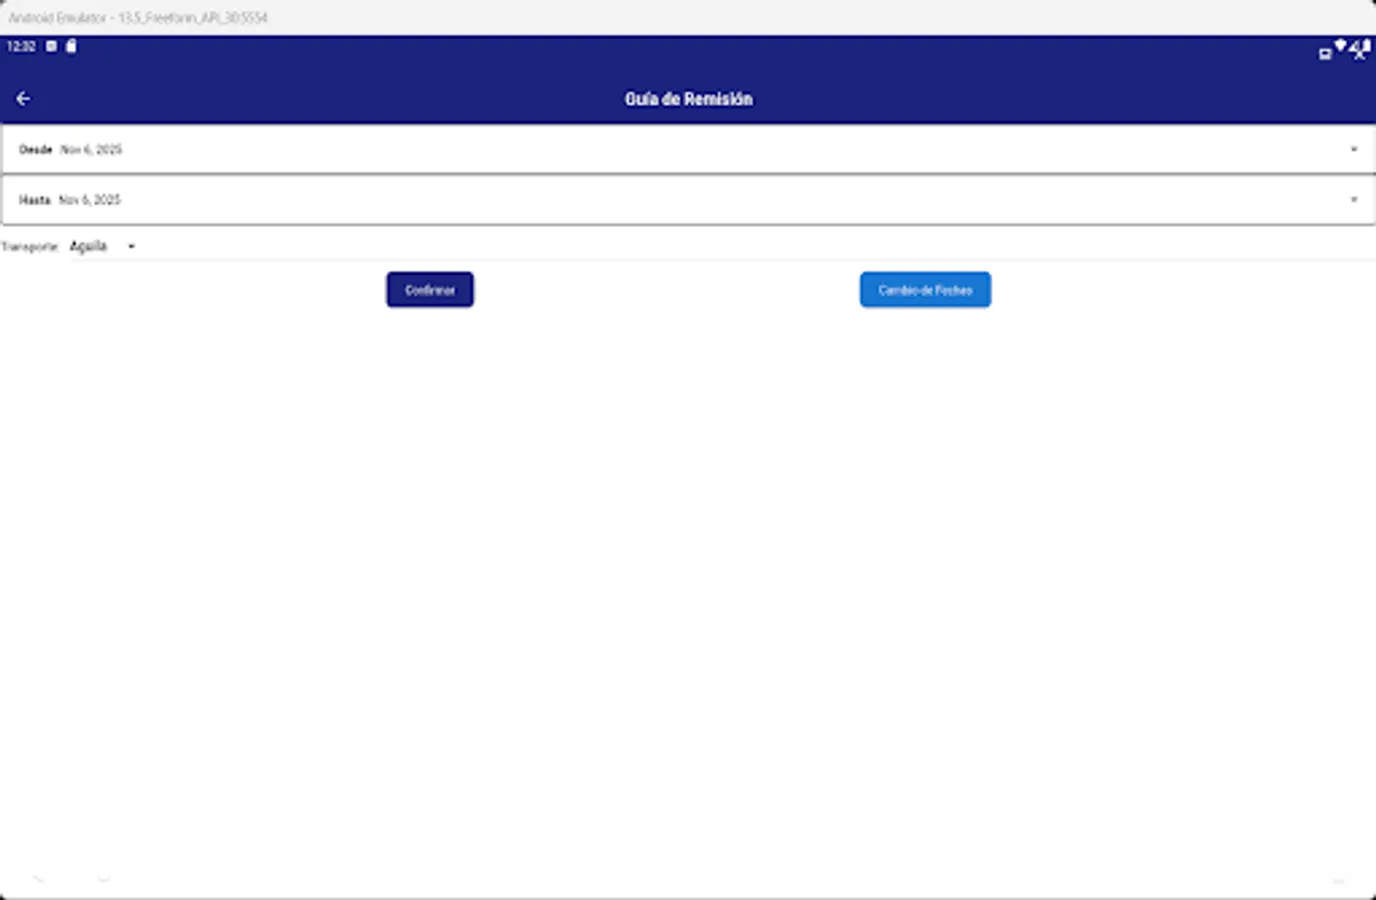This screenshot has height=900, width=1376.
Task: Tap the screenshot icon in the status bar
Action: click(1325, 53)
